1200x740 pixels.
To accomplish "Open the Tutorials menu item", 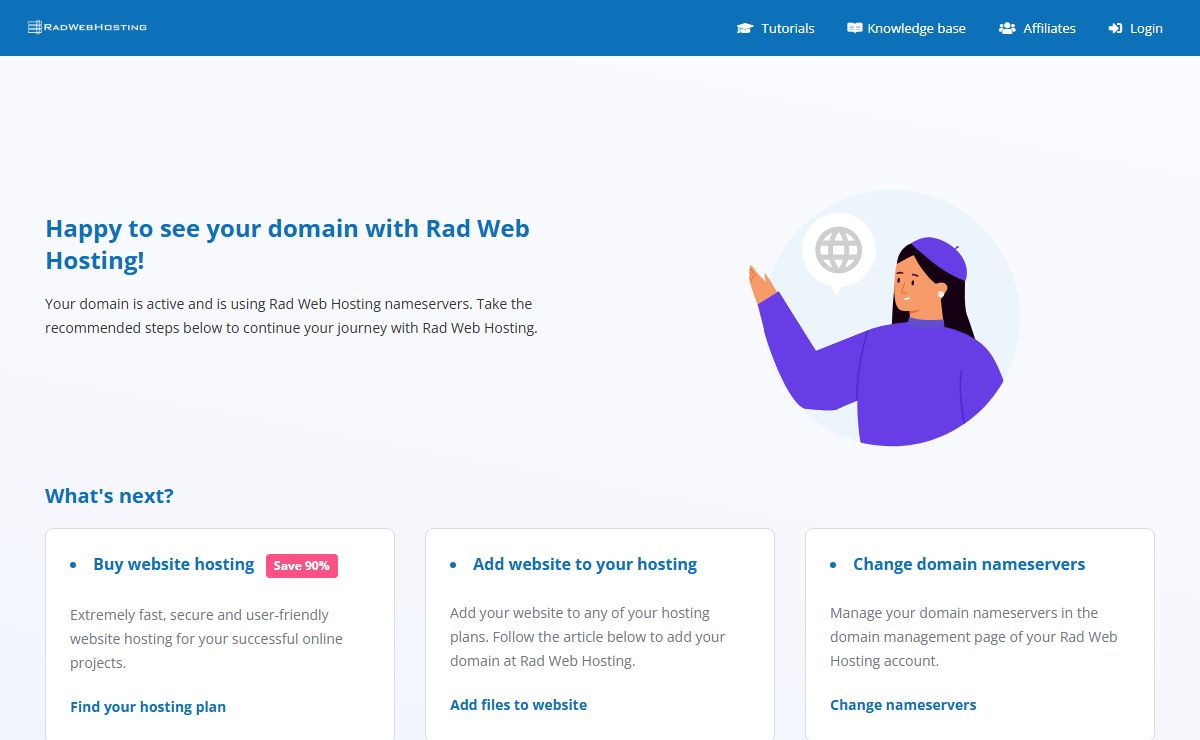I will 775,28.
